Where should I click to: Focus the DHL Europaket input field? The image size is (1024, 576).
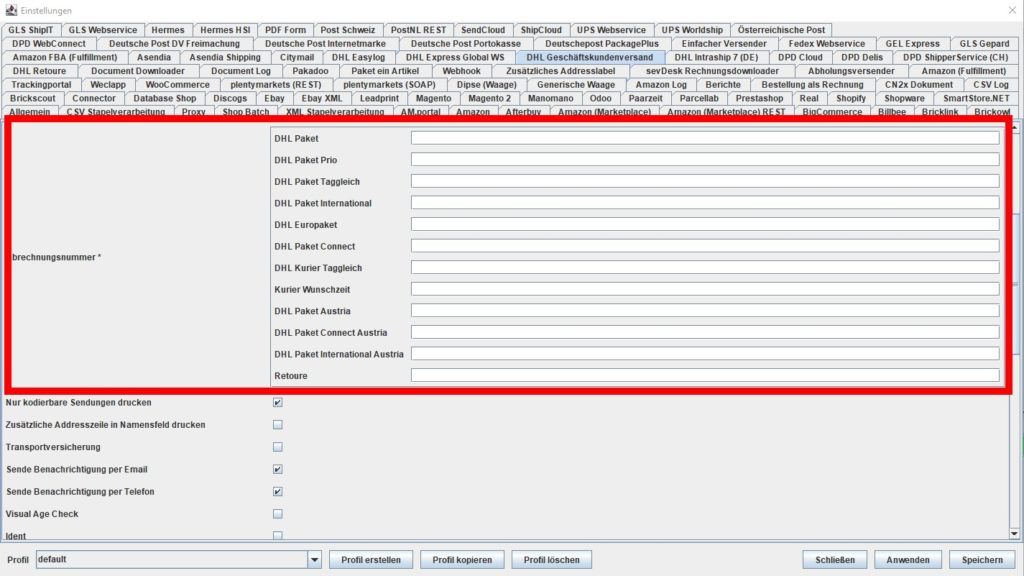705,224
